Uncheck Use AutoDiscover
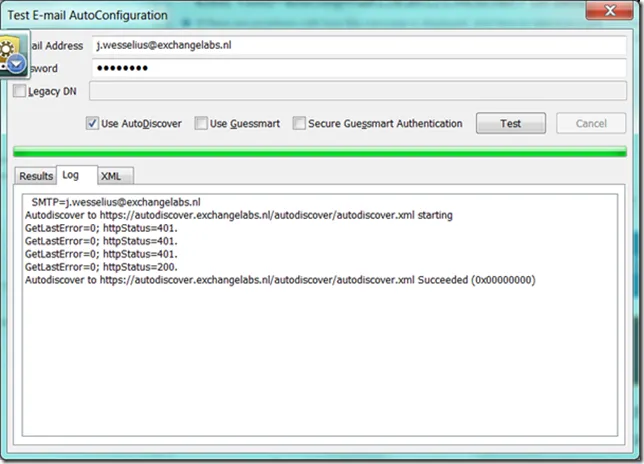The height and width of the screenshot is (464, 644). [x=92, y=123]
